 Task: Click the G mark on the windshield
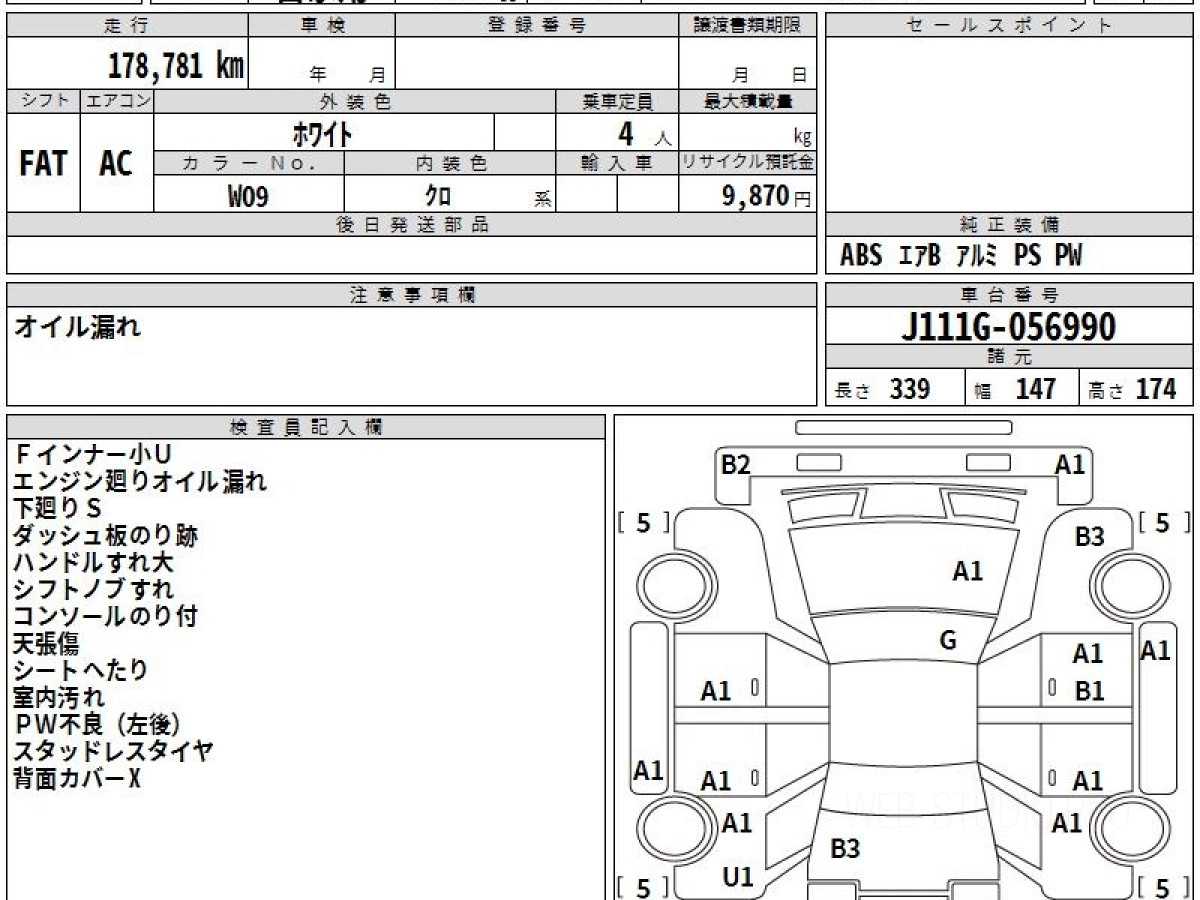948,641
